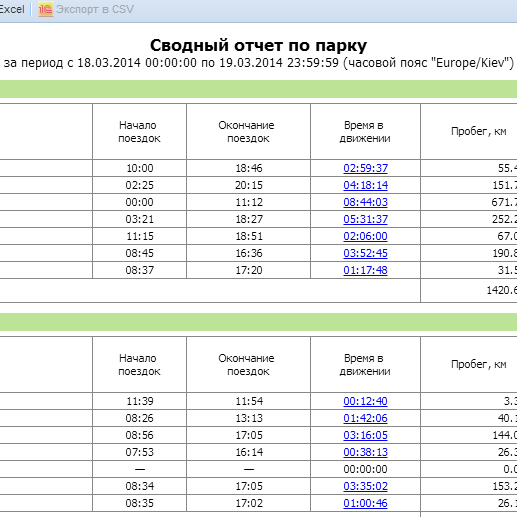Open the 08:44:03 movement time link
517x517 pixels.
point(365,202)
